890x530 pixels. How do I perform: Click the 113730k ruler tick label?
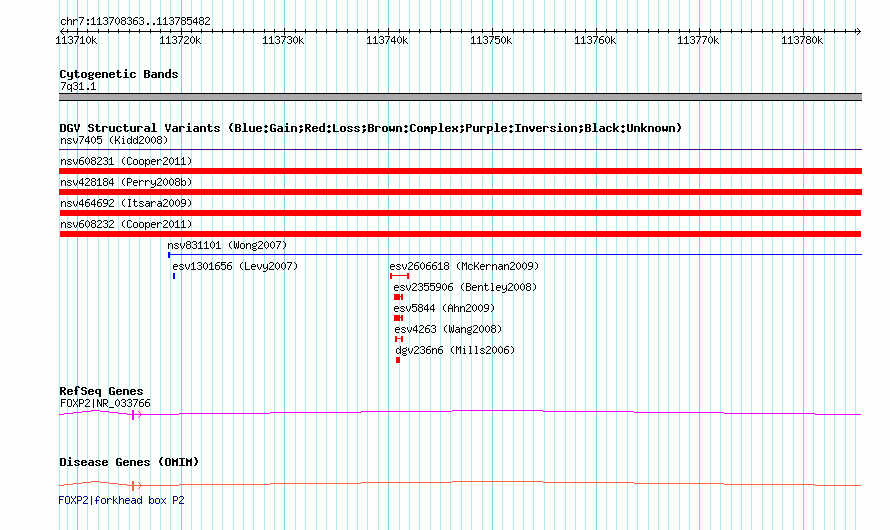click(x=283, y=40)
